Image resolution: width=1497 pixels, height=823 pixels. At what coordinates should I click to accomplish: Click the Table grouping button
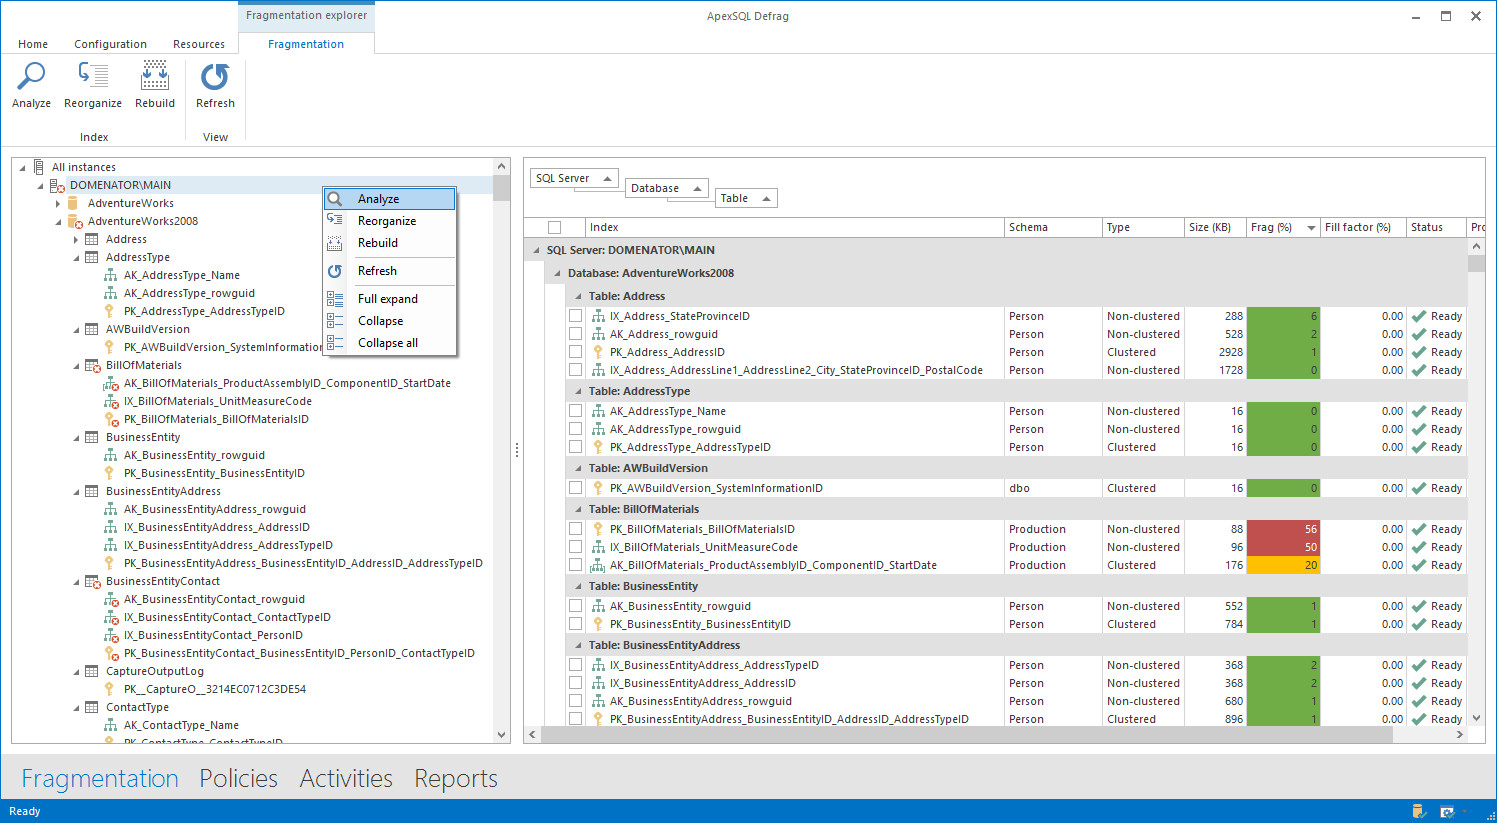pyautogui.click(x=746, y=198)
